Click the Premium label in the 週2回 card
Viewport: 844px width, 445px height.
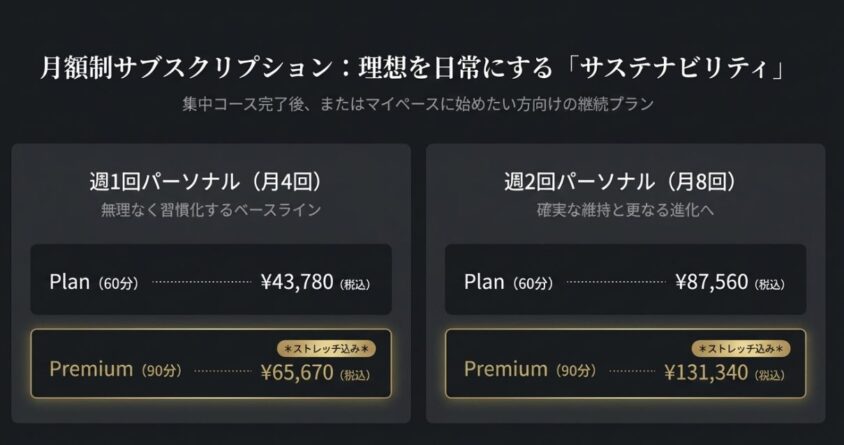pos(506,369)
